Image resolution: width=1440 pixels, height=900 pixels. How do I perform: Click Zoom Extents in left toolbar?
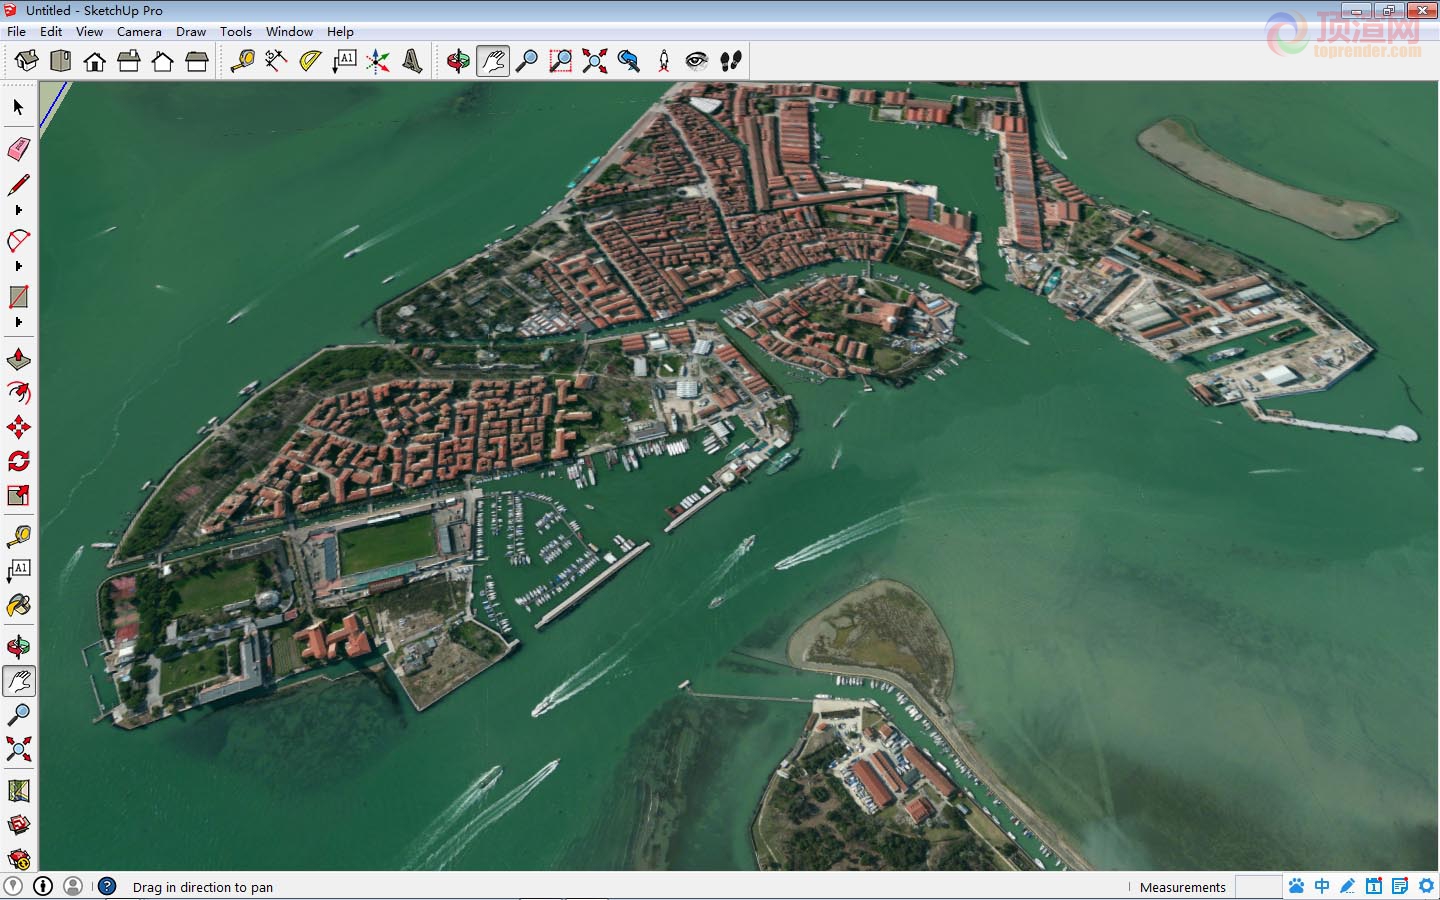[19, 749]
